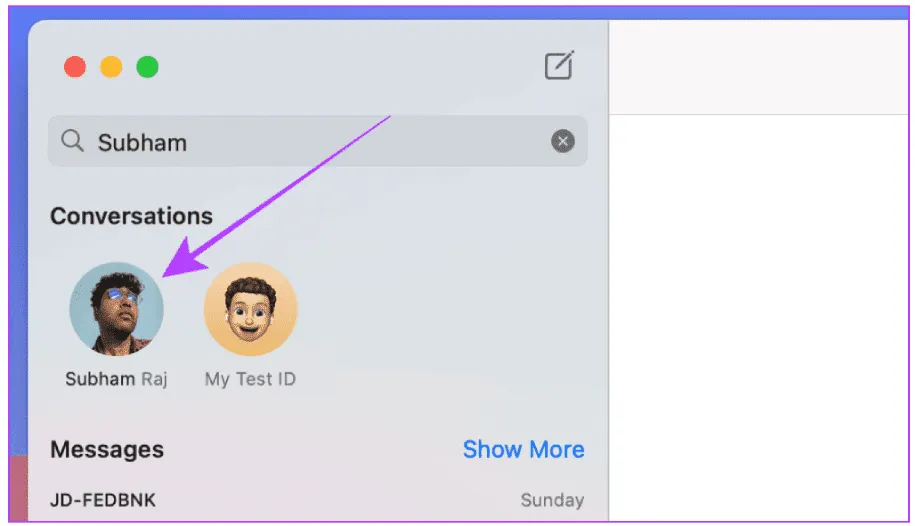Click the Sunday timestamp on JD-FEDBNK row
This screenshot has height=526, width=915.
[552, 499]
